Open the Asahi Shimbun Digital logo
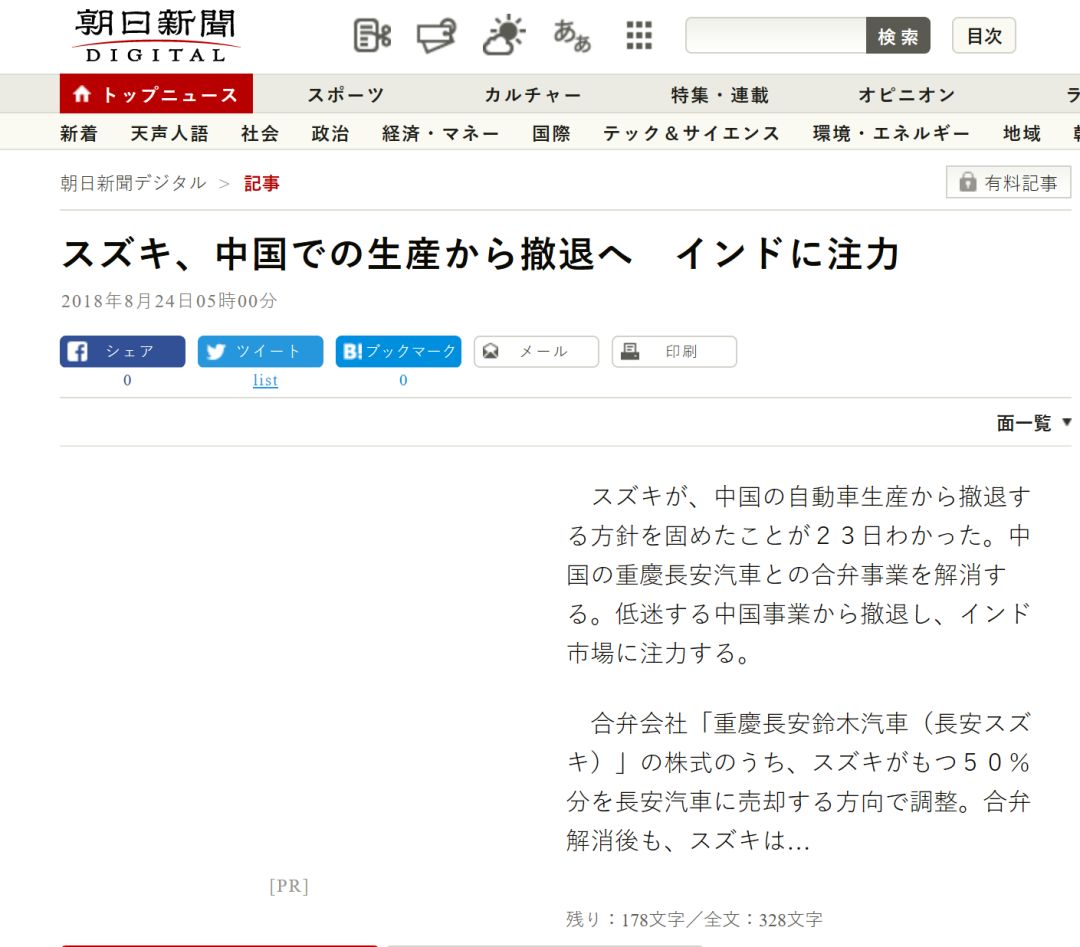This screenshot has height=947, width=1080. 156,36
